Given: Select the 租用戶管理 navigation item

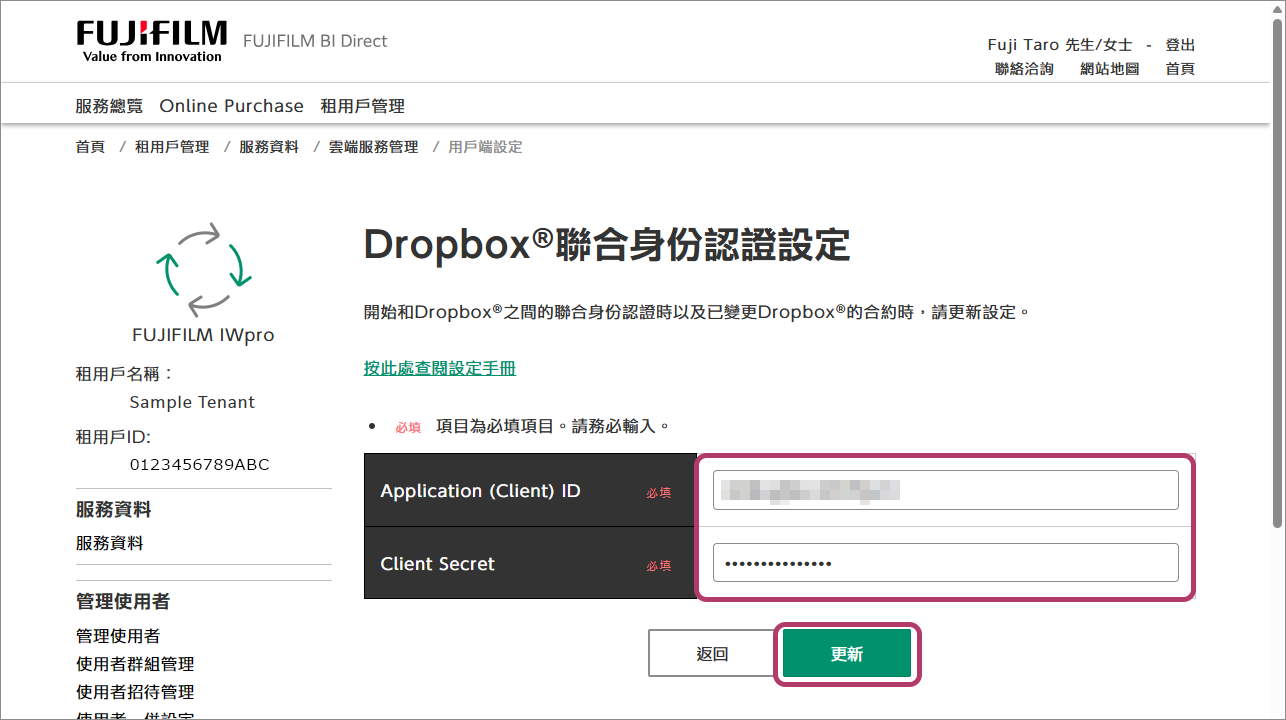Looking at the screenshot, I should click(x=362, y=106).
